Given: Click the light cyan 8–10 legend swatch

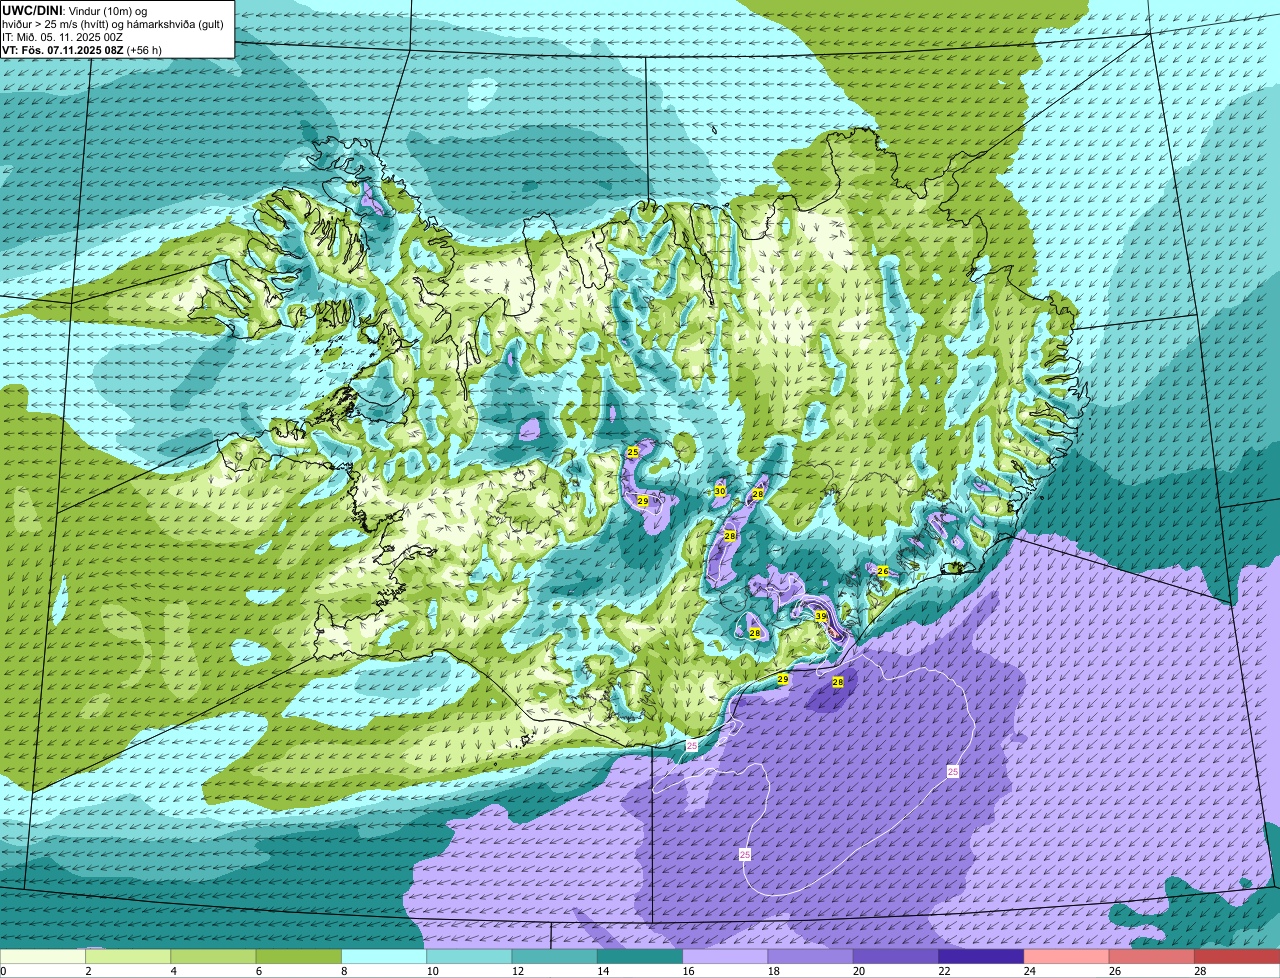Looking at the screenshot, I should pyautogui.click(x=384, y=956).
